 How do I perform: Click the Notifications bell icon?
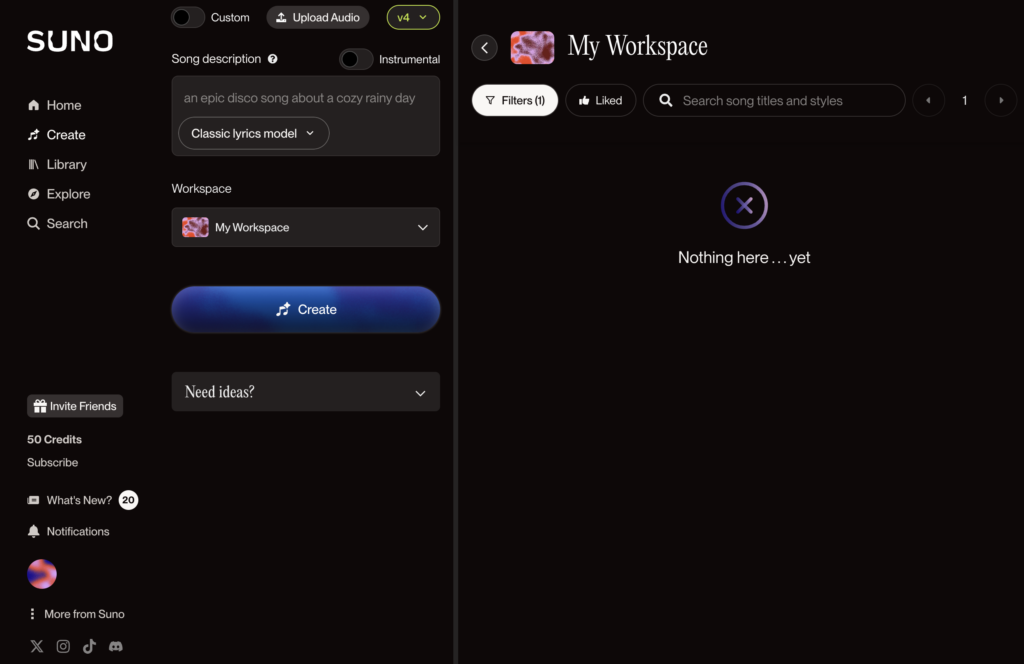click(x=34, y=531)
